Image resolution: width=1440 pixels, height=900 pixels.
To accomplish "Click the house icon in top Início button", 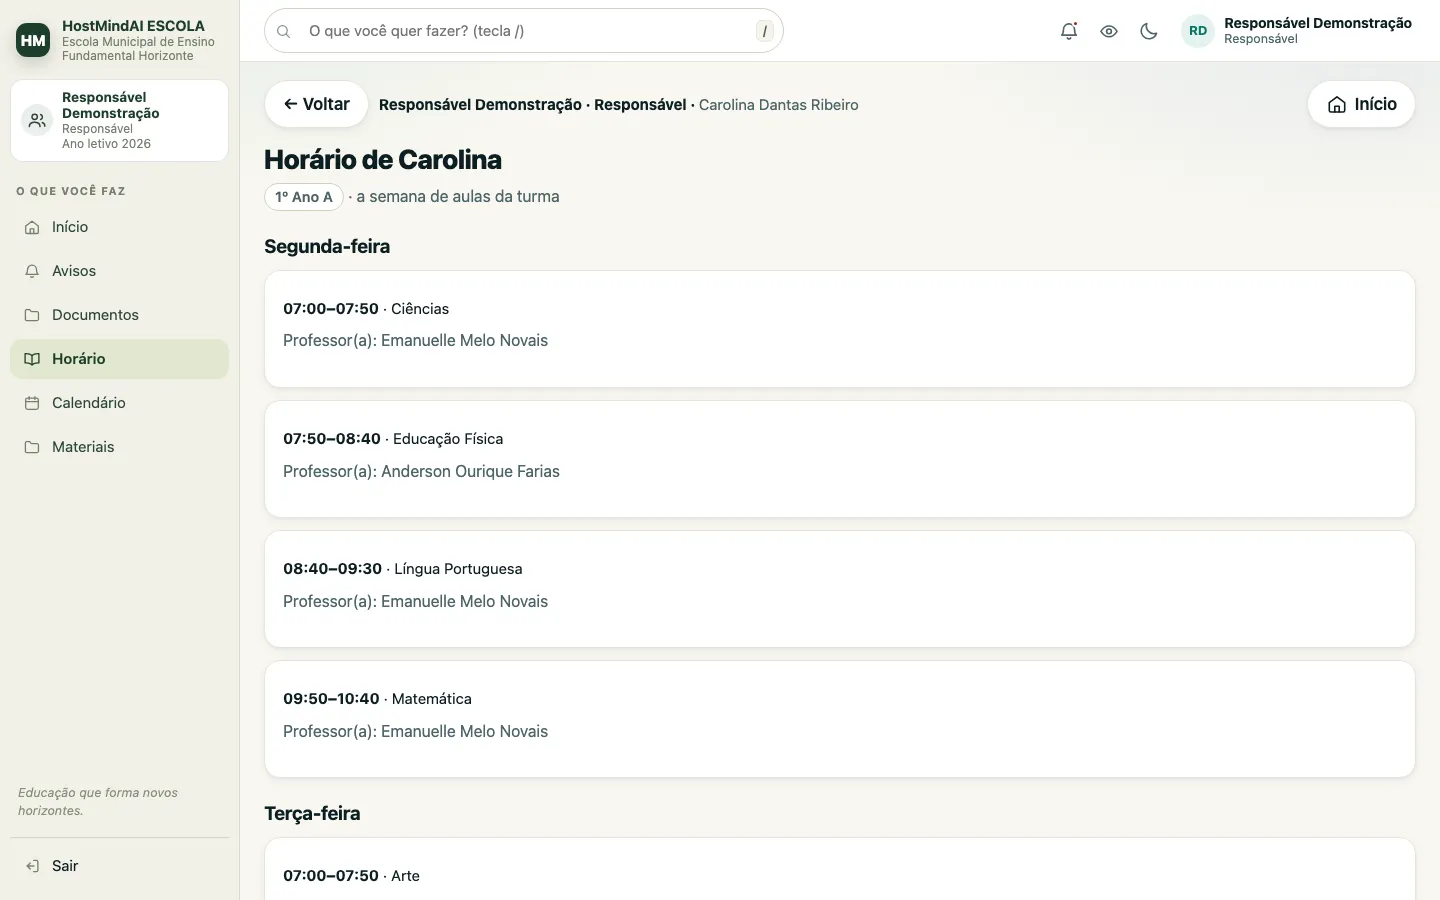I will (x=1337, y=104).
